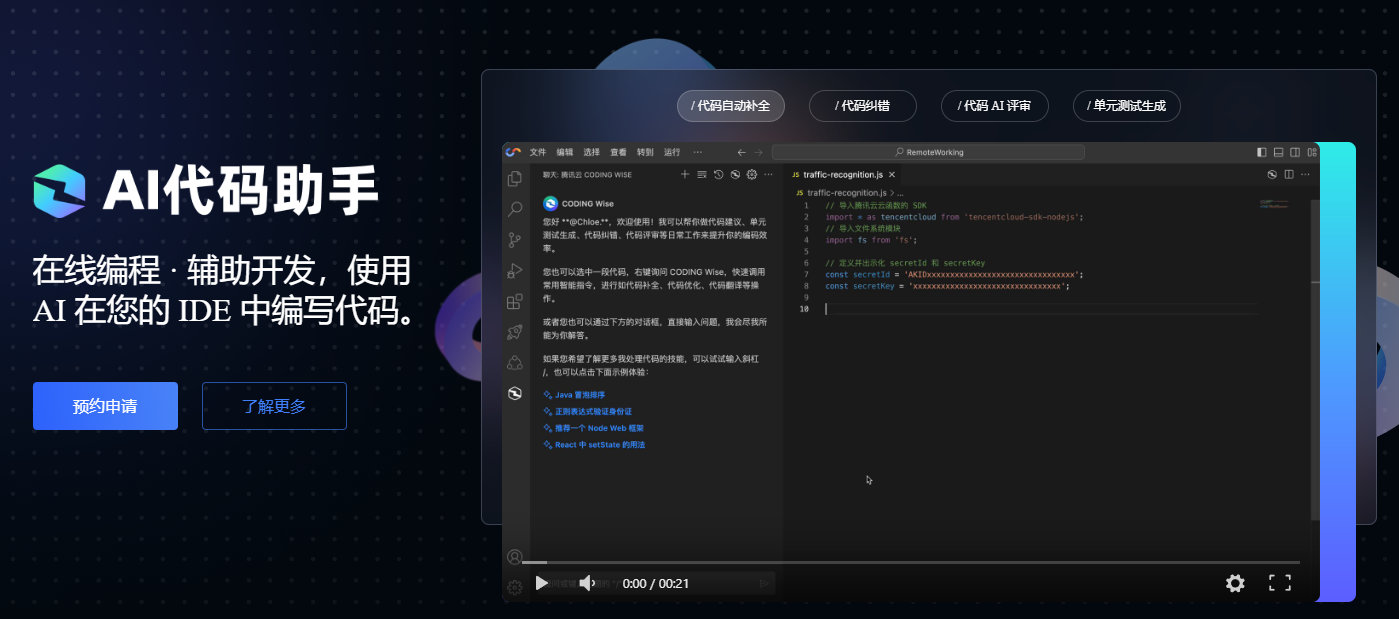Click the CODING Wise avatar in chat
The image size is (1399, 619).
tap(550, 203)
